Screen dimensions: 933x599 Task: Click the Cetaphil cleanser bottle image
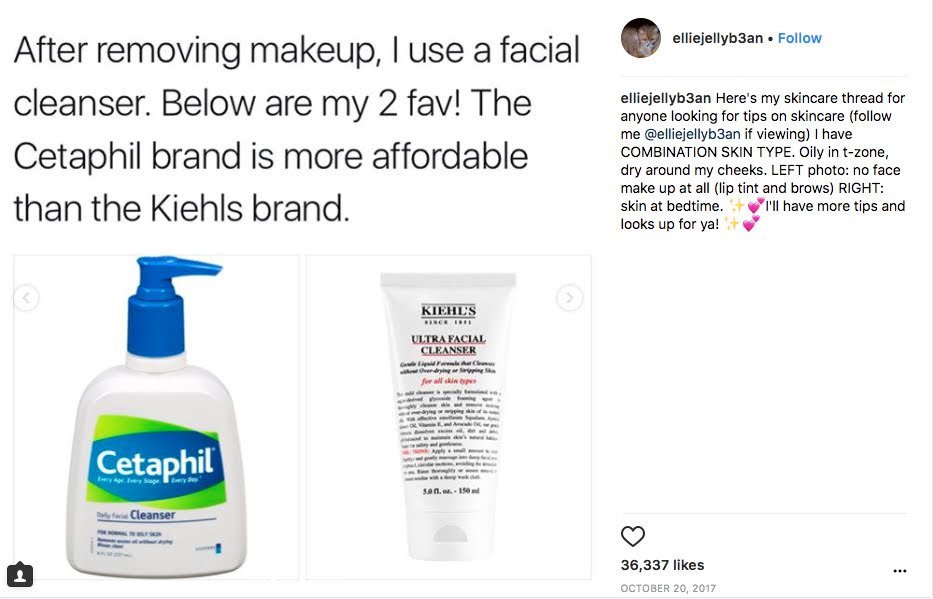[x=156, y=417]
